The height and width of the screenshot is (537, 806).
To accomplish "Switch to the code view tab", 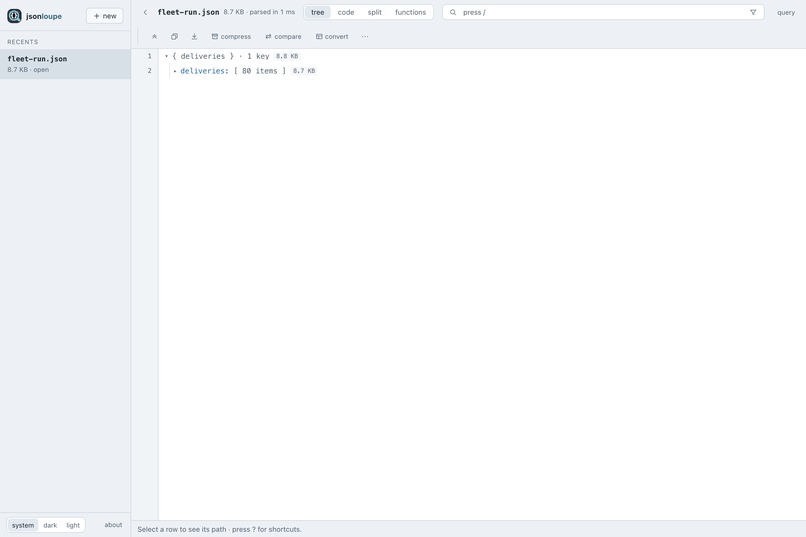I will coord(346,12).
